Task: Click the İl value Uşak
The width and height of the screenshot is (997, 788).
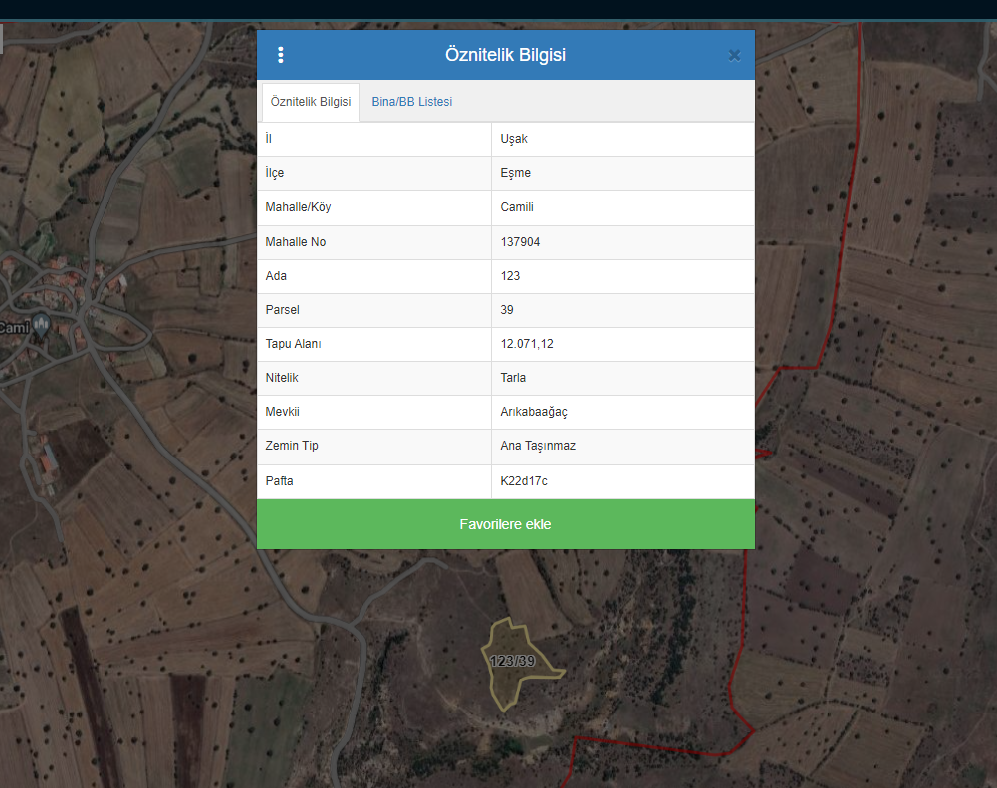Action: [514, 139]
